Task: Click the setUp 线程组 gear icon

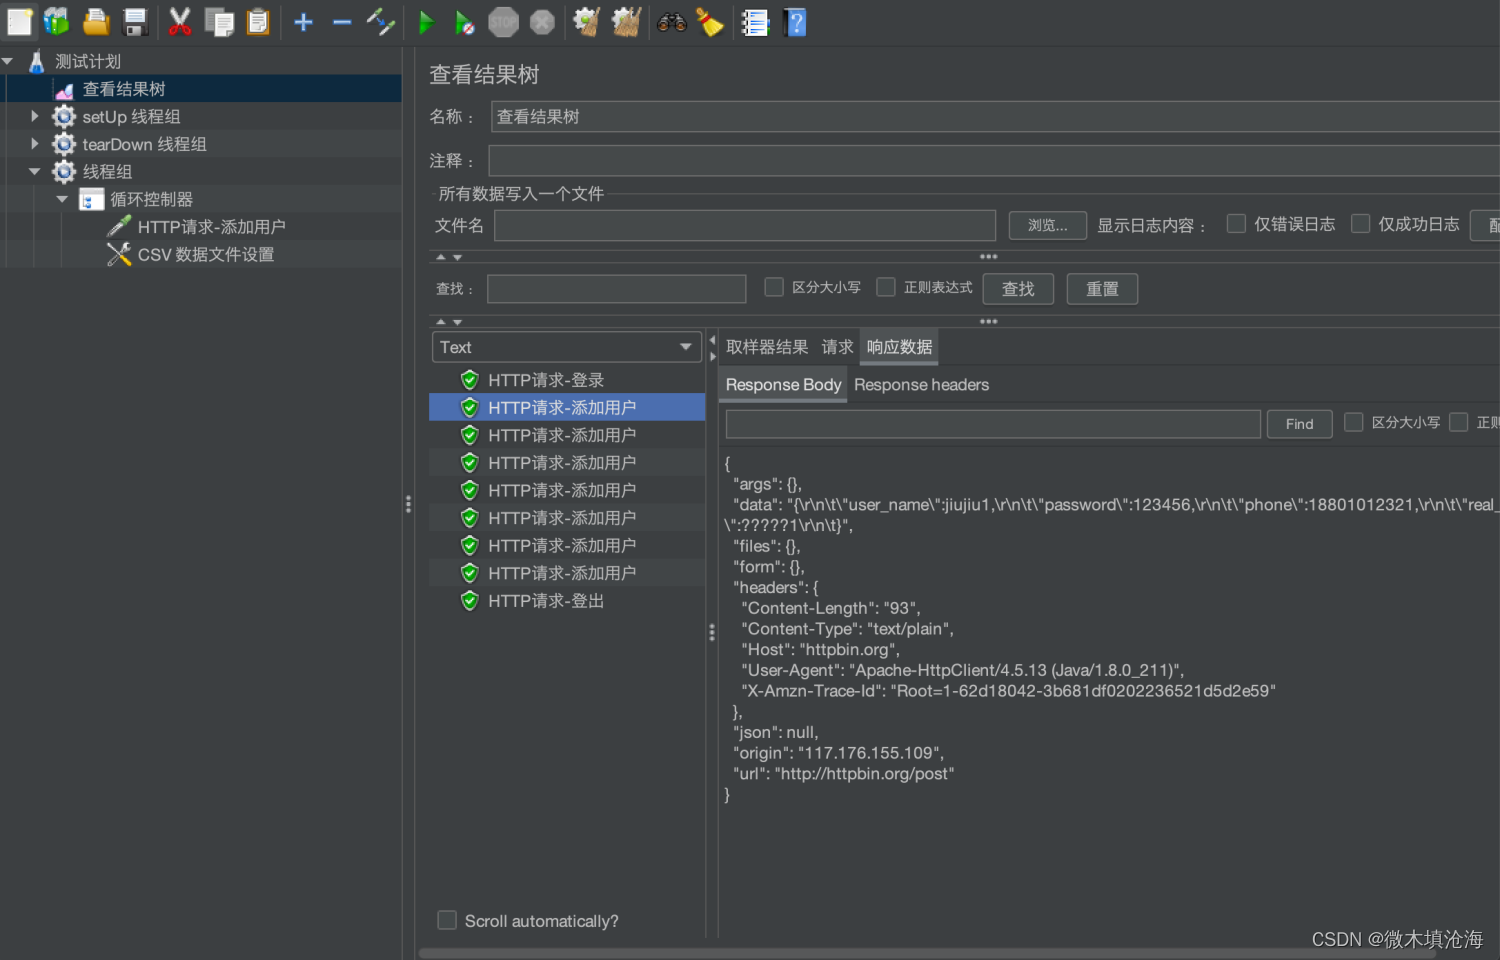Action: (x=64, y=116)
